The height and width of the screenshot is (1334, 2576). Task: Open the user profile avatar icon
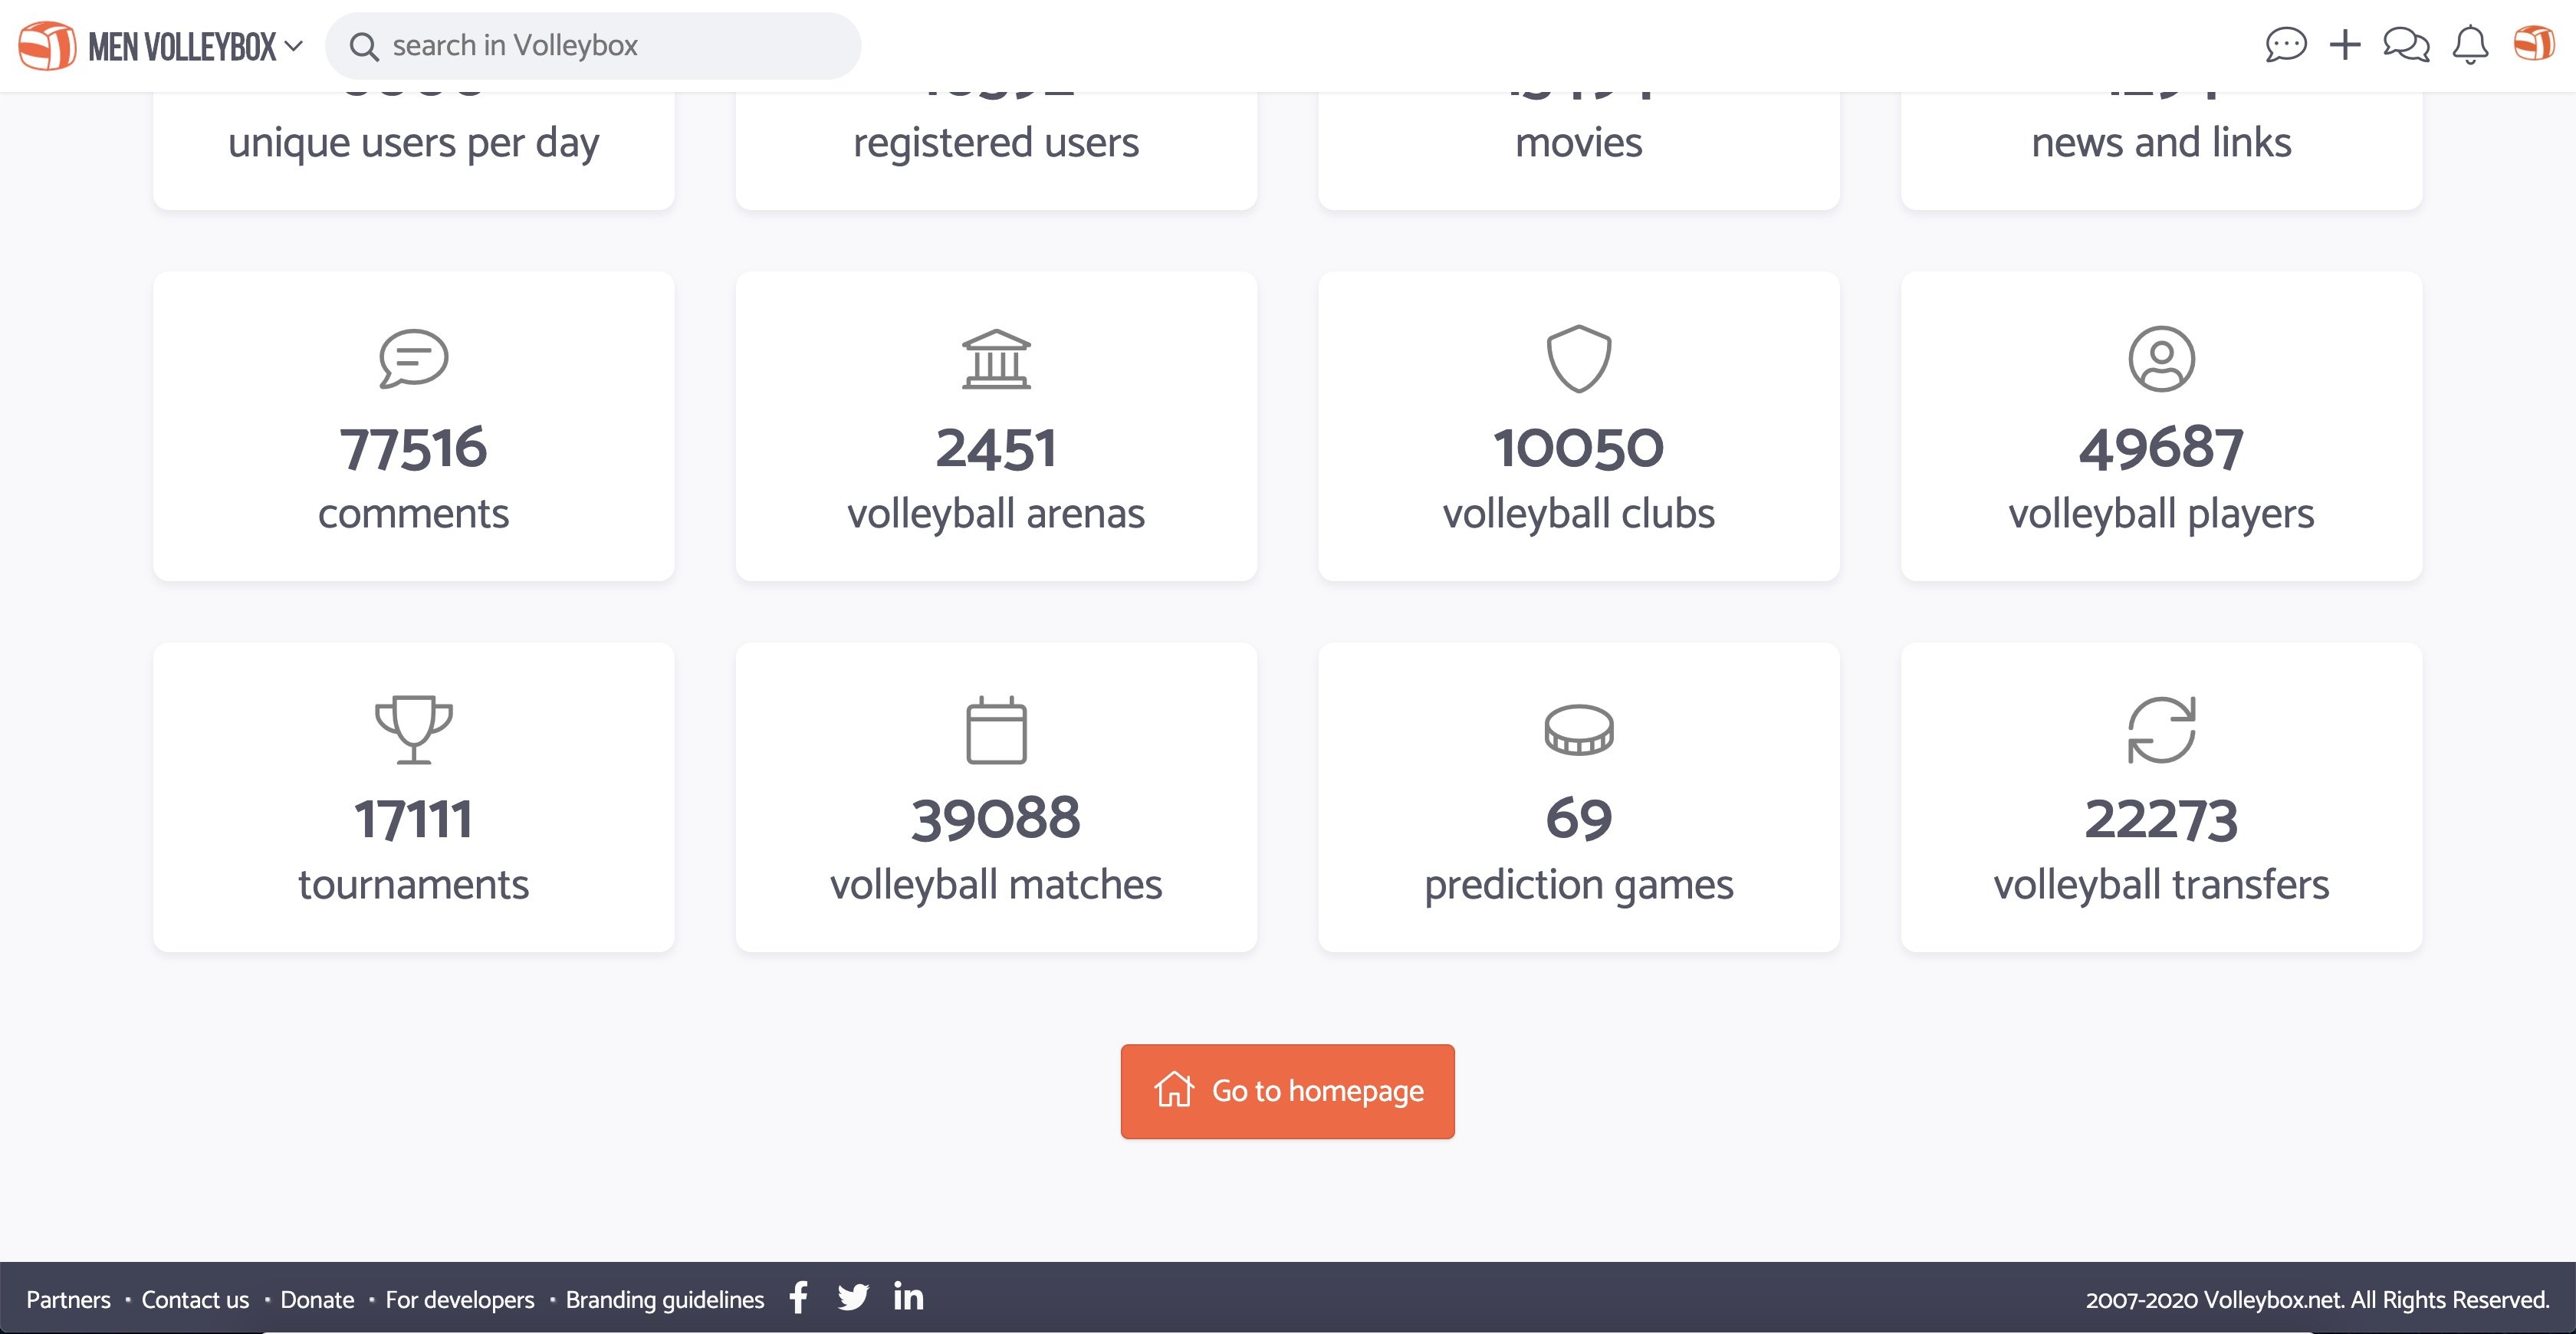(x=2534, y=44)
